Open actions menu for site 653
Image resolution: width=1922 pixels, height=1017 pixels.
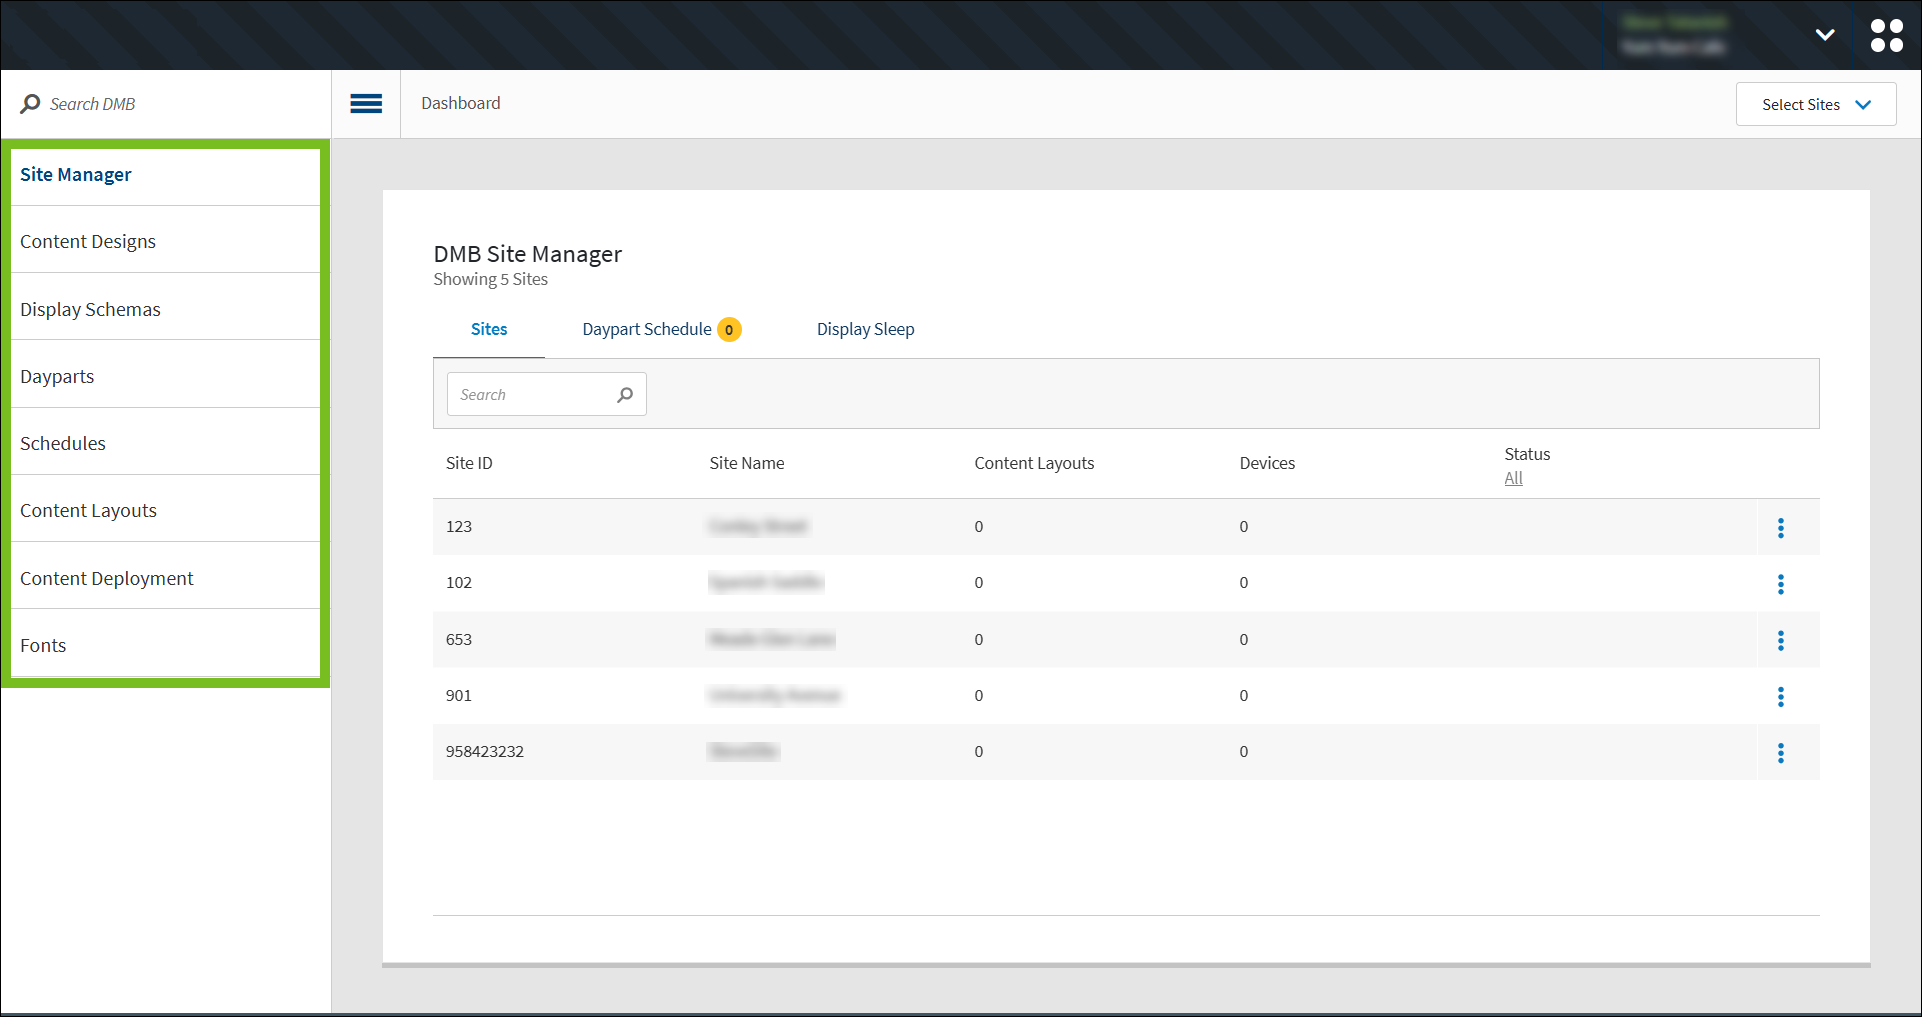point(1780,640)
